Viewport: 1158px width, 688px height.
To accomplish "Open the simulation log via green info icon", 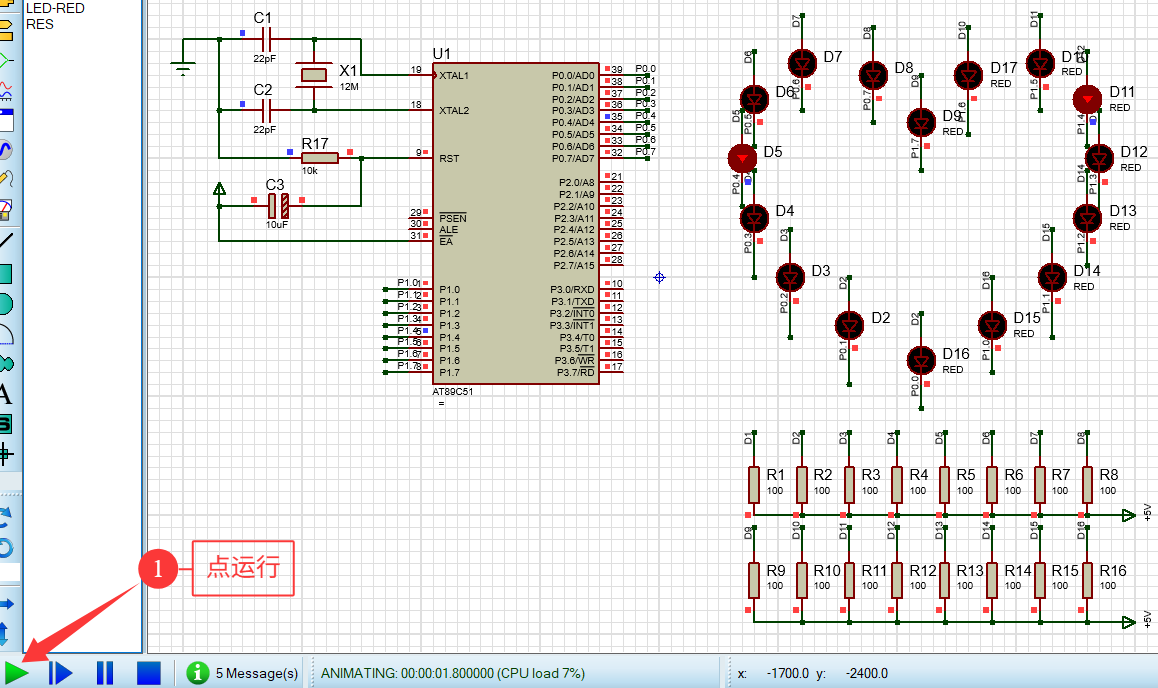I will point(197,673).
